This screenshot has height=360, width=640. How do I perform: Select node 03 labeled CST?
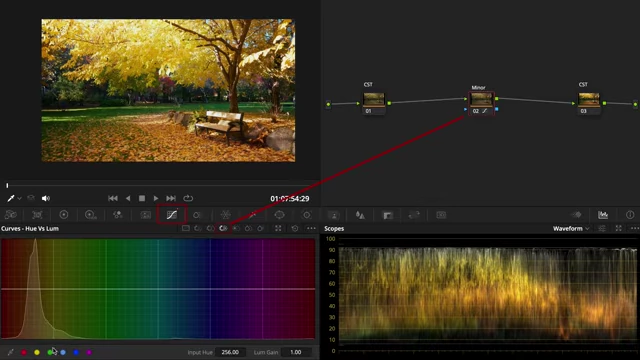[589, 104]
